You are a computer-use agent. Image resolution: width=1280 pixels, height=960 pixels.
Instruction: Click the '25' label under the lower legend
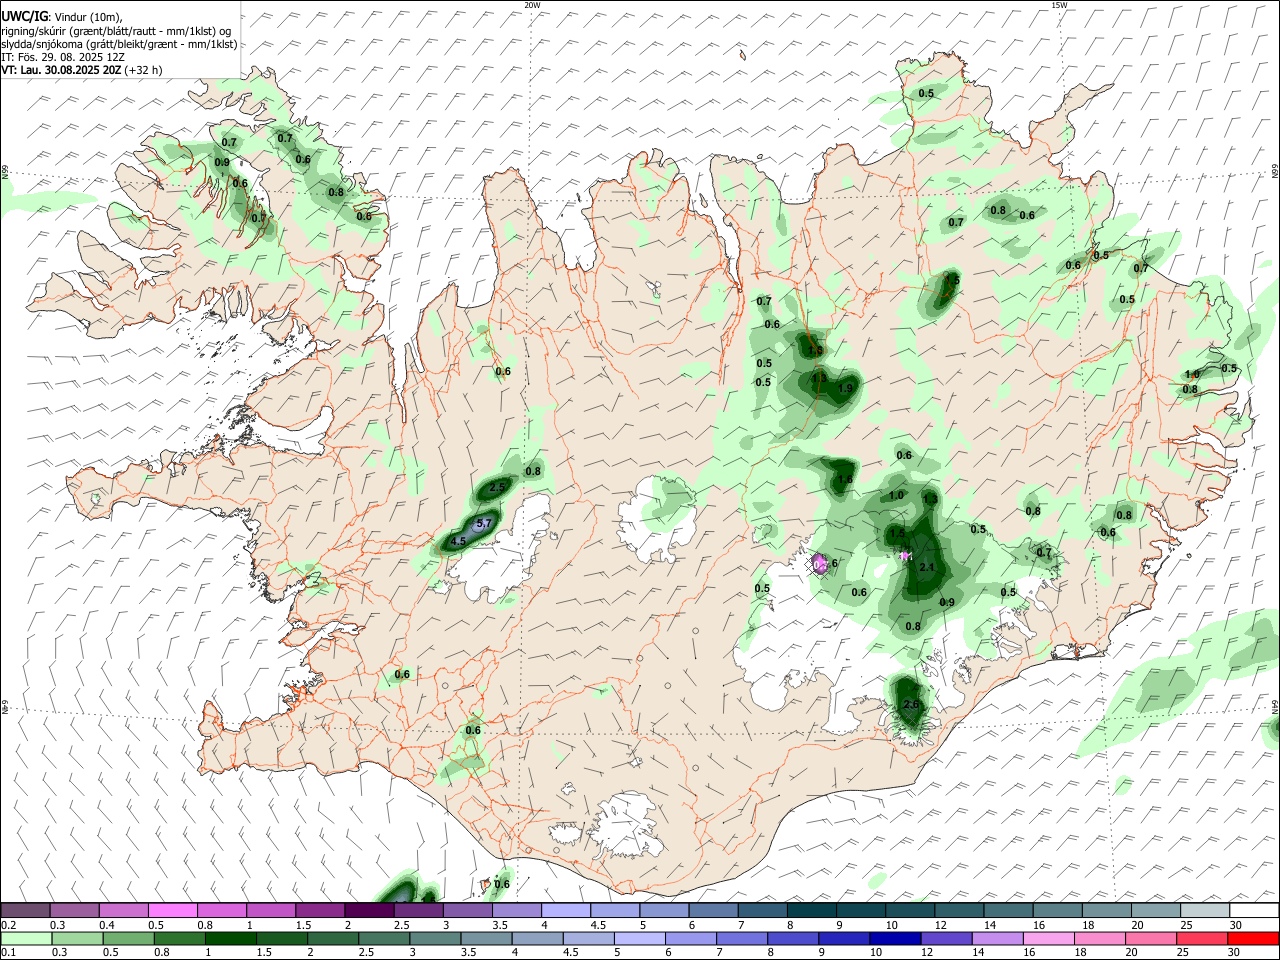click(x=1184, y=952)
